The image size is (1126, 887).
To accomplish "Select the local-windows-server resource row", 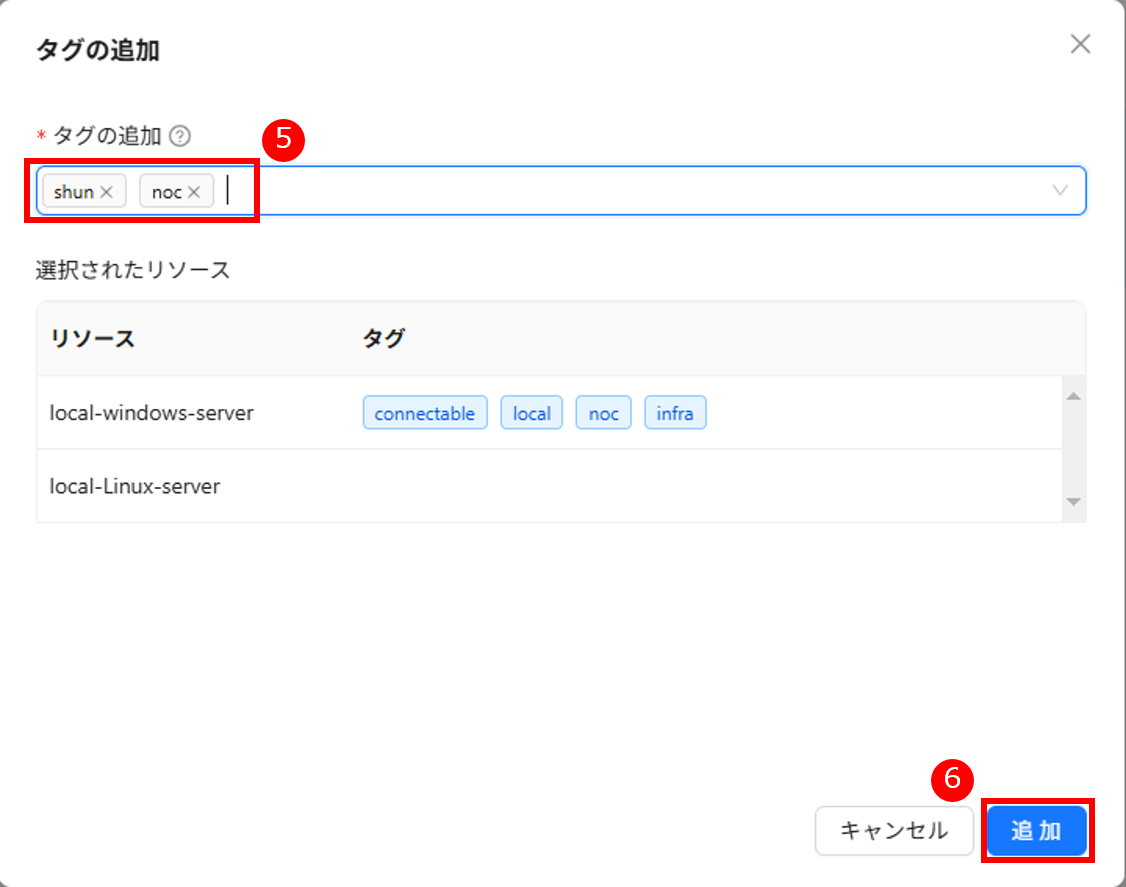I will point(152,412).
